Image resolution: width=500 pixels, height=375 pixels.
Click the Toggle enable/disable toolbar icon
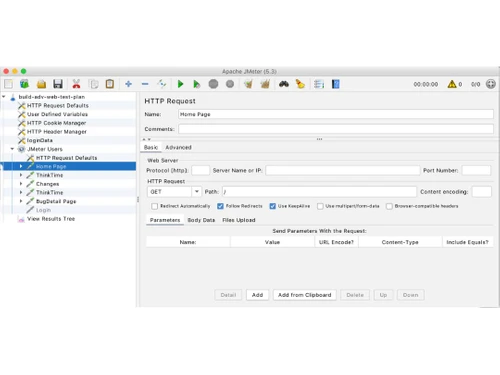click(162, 84)
